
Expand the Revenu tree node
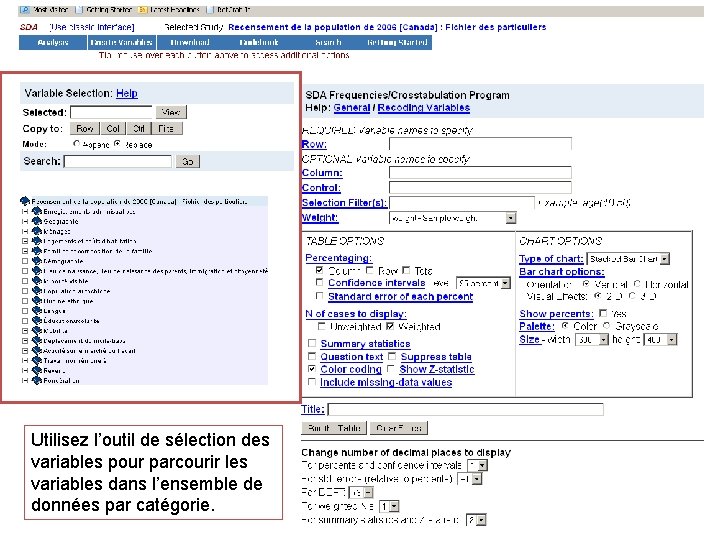coord(25,371)
